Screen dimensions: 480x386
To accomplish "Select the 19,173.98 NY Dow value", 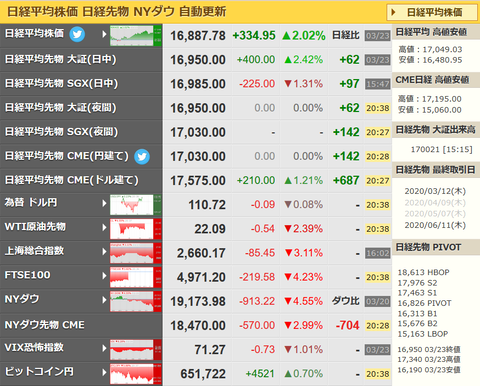I will 198,301.
